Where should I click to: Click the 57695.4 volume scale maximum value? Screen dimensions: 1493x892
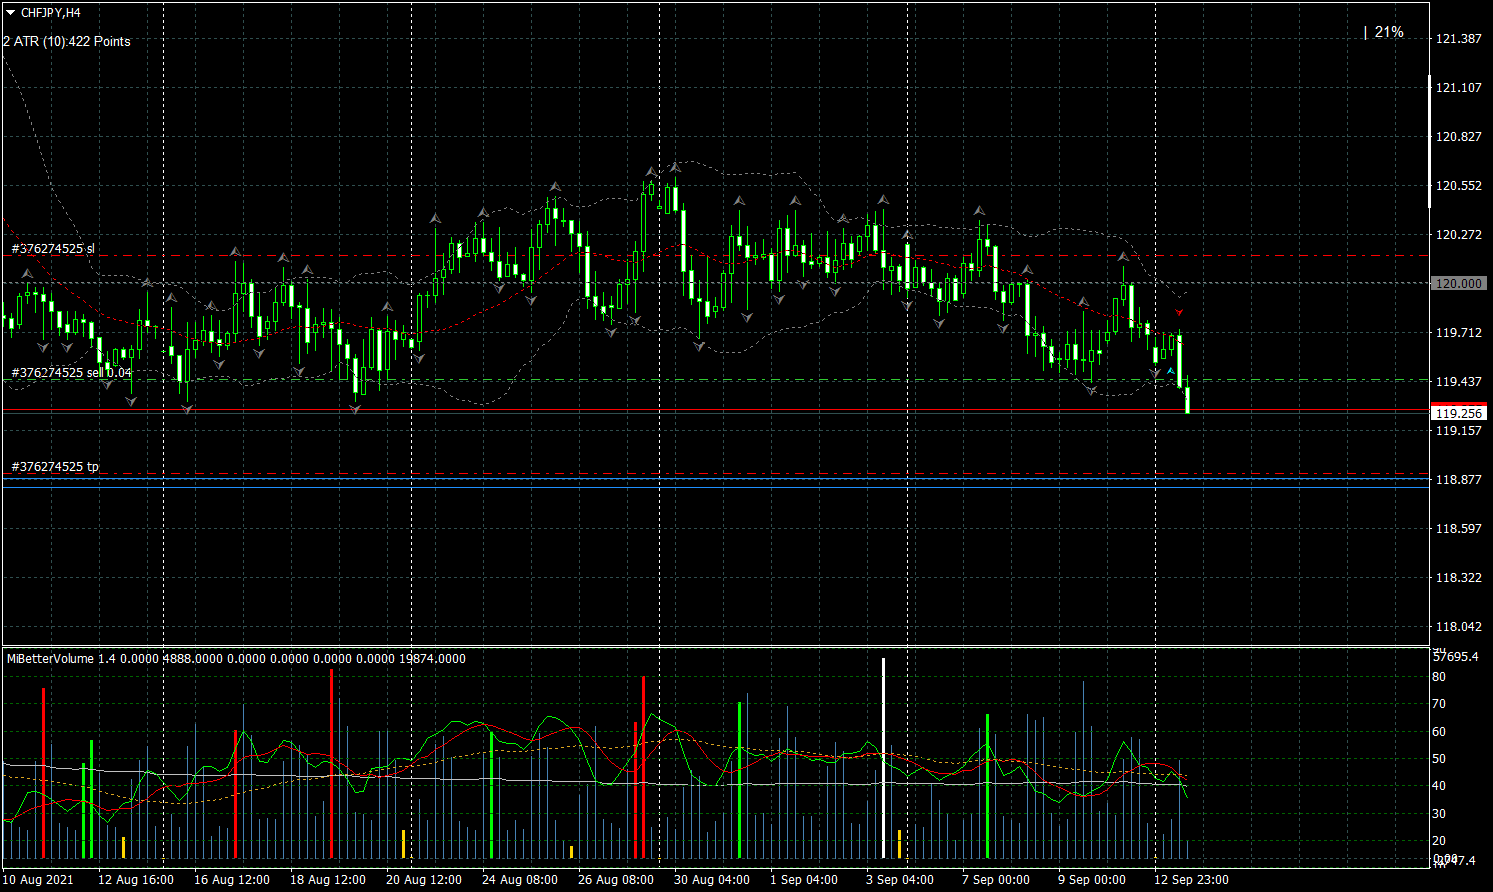pyautogui.click(x=1455, y=657)
